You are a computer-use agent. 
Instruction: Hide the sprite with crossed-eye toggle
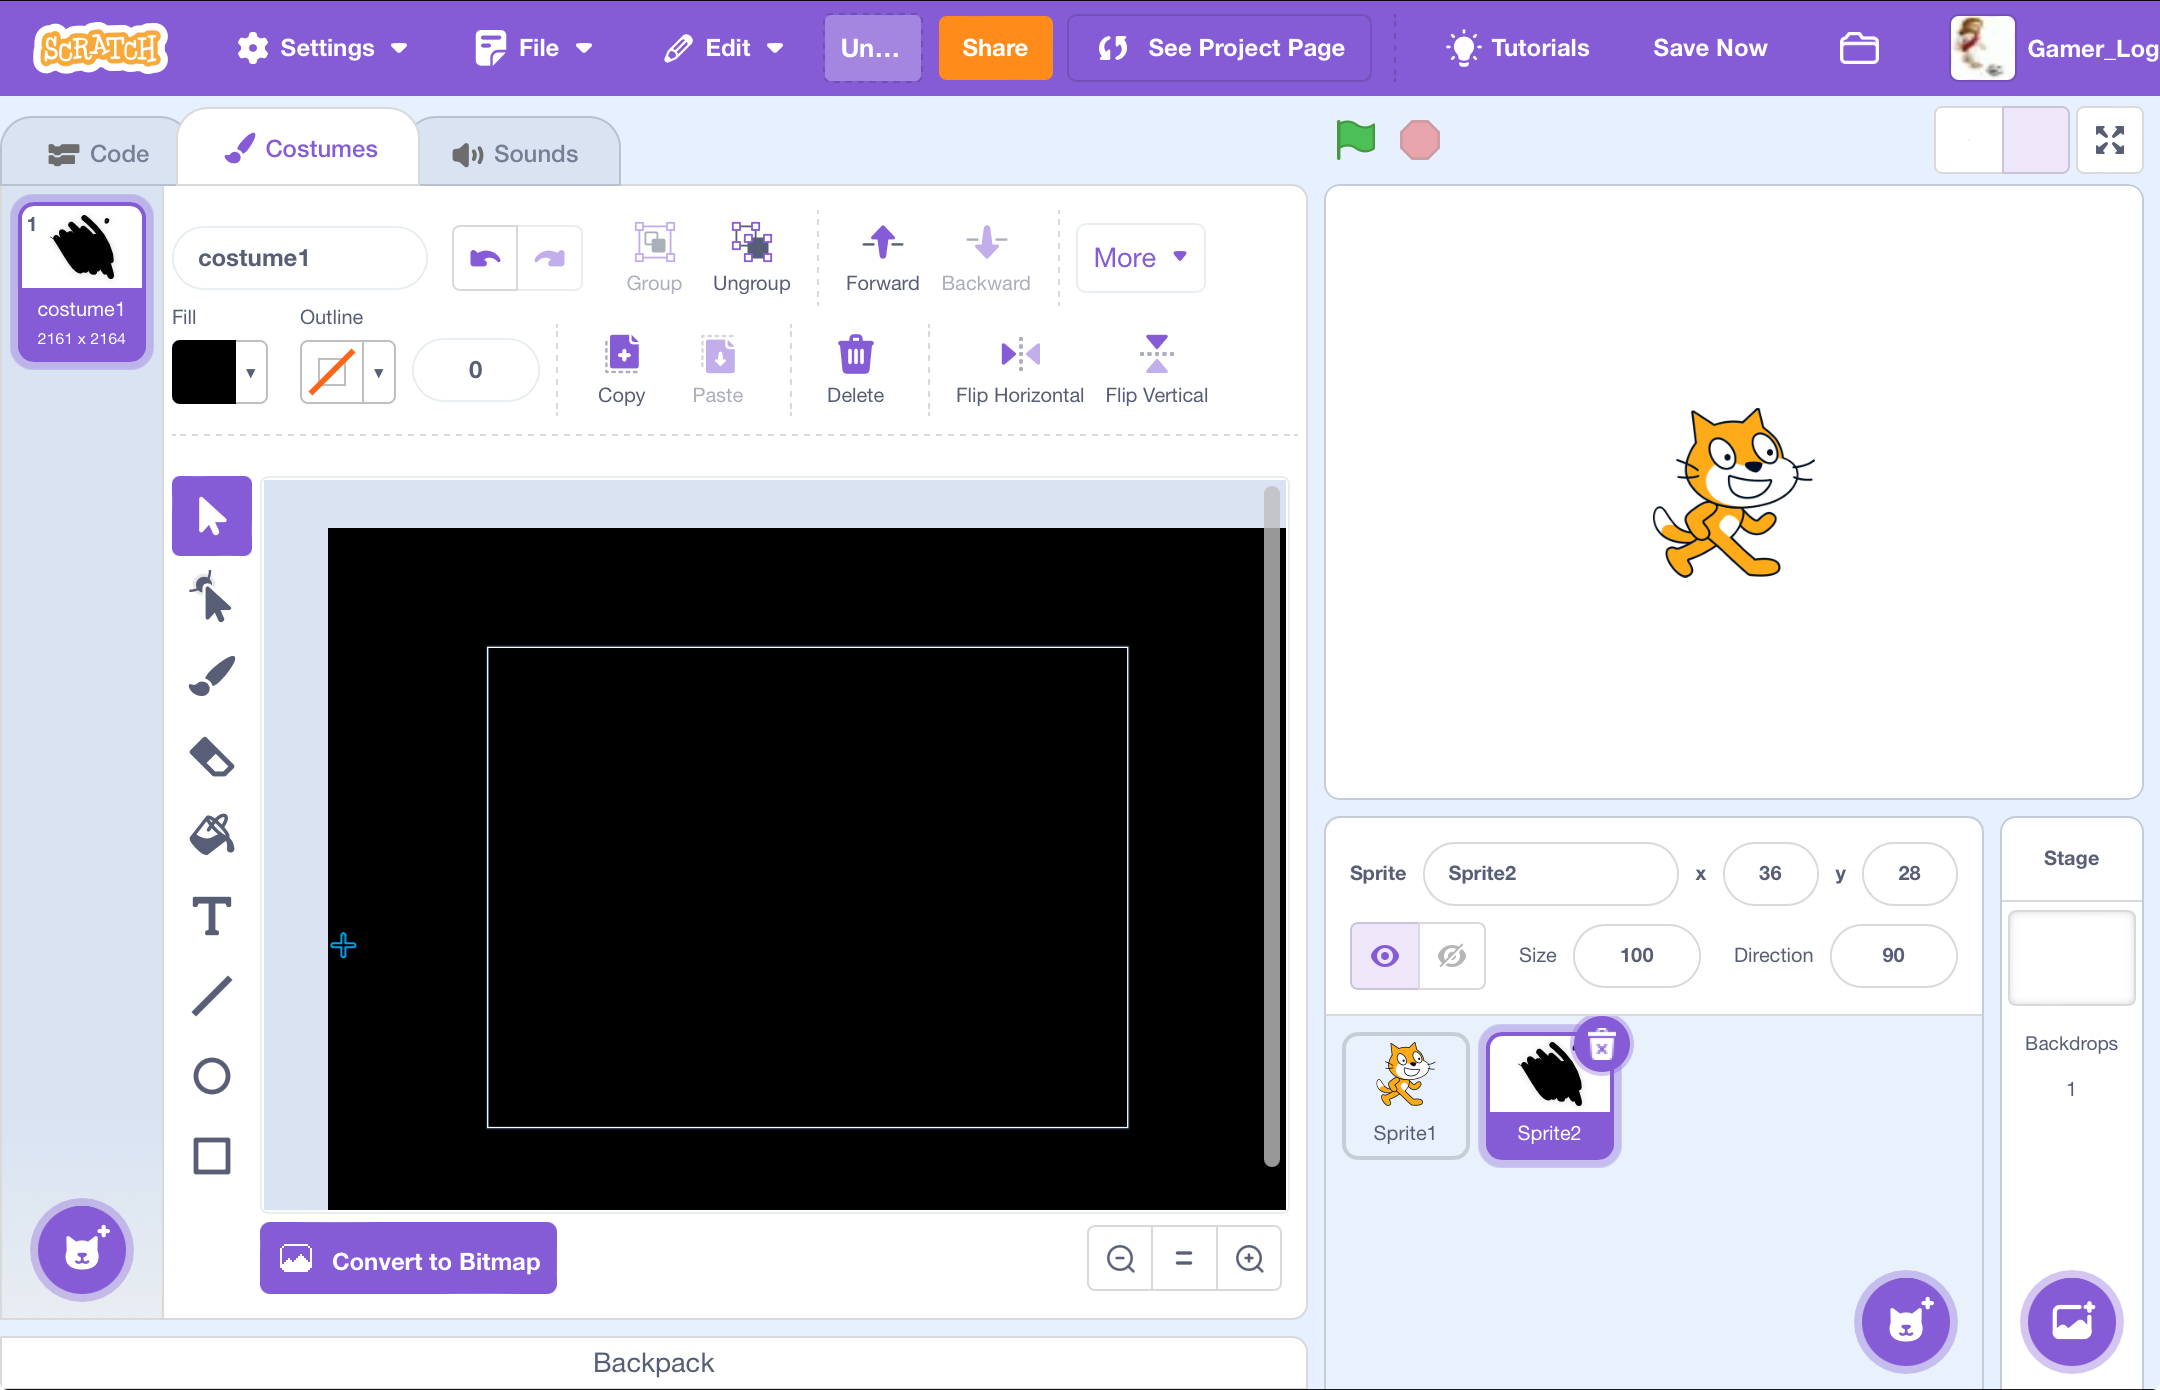1452,956
